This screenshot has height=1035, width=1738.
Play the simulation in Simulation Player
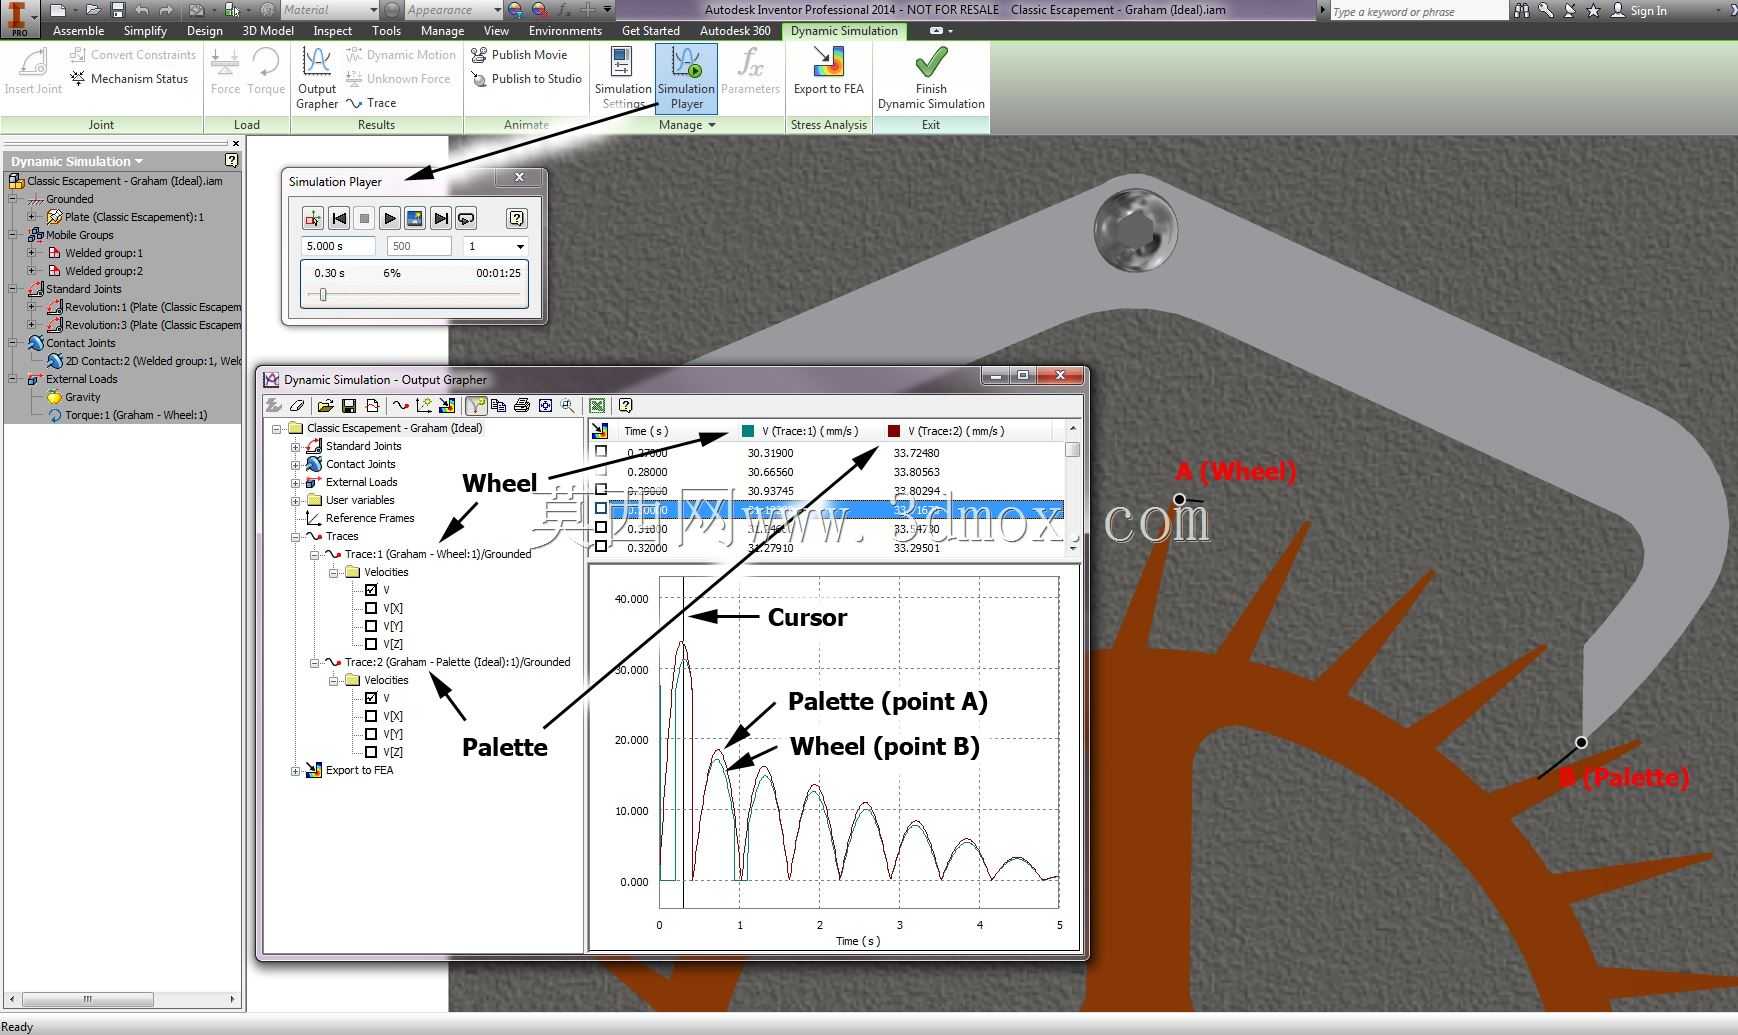390,218
